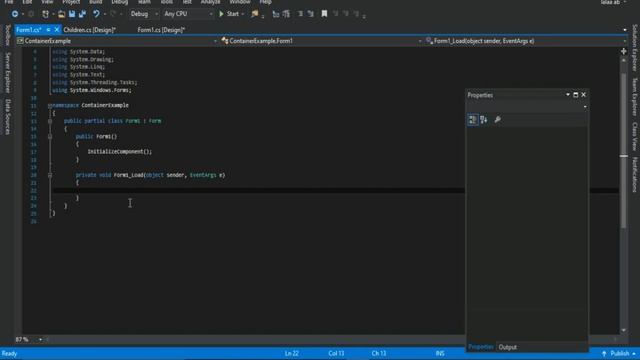Maximize the Properties panel
This screenshot has width=640, height=360.
576,95
